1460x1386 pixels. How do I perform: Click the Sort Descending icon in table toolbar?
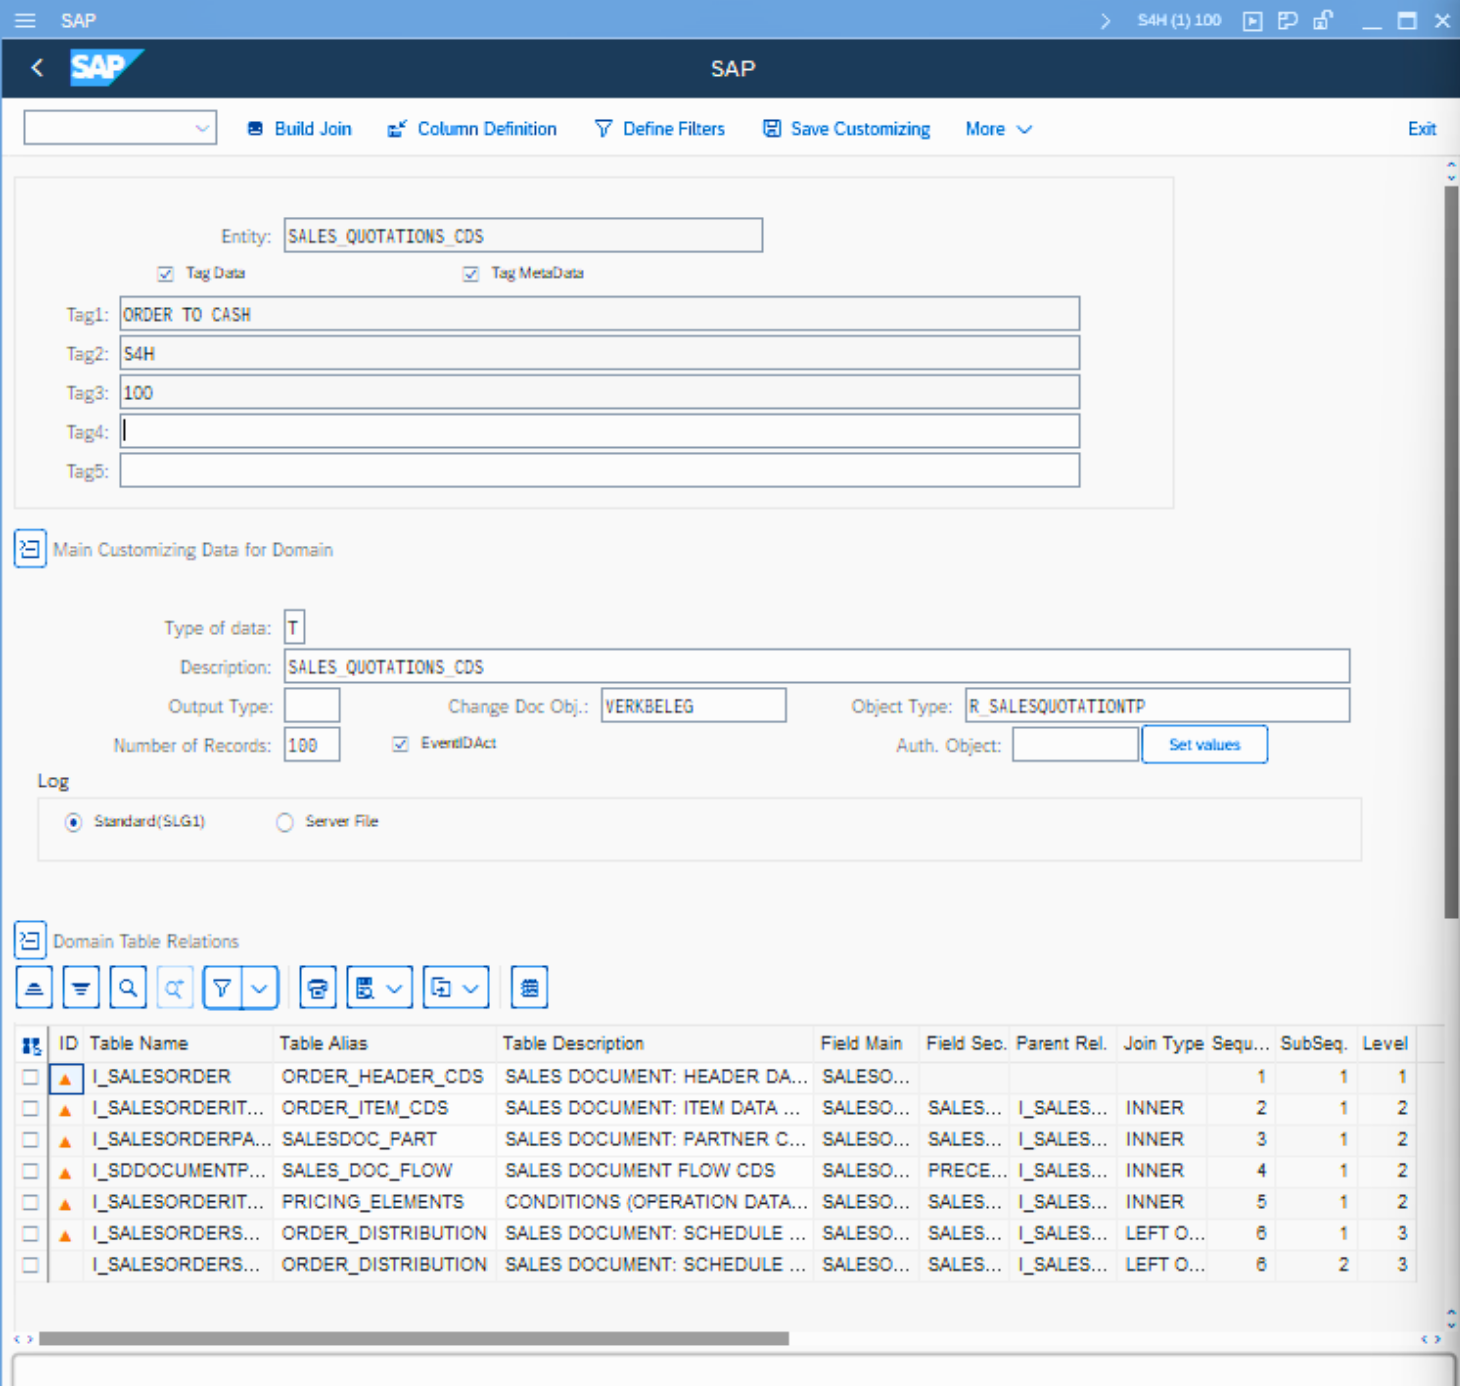81,988
